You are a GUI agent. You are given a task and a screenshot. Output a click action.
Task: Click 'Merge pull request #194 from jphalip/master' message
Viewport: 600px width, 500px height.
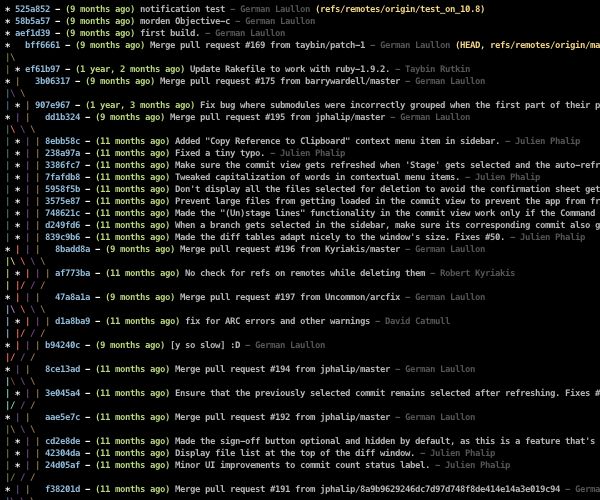coord(282,369)
